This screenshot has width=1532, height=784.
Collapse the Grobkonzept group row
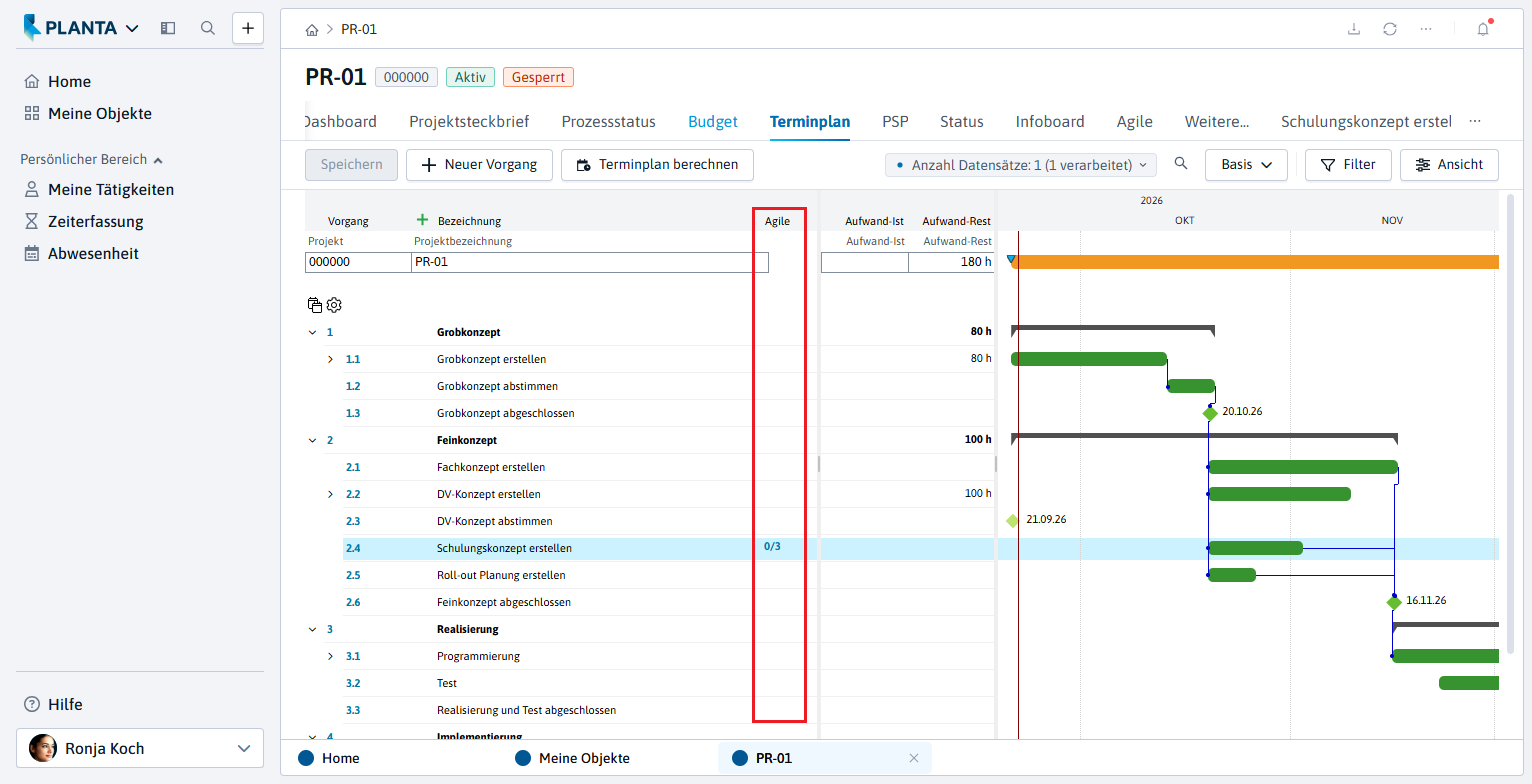coord(313,332)
